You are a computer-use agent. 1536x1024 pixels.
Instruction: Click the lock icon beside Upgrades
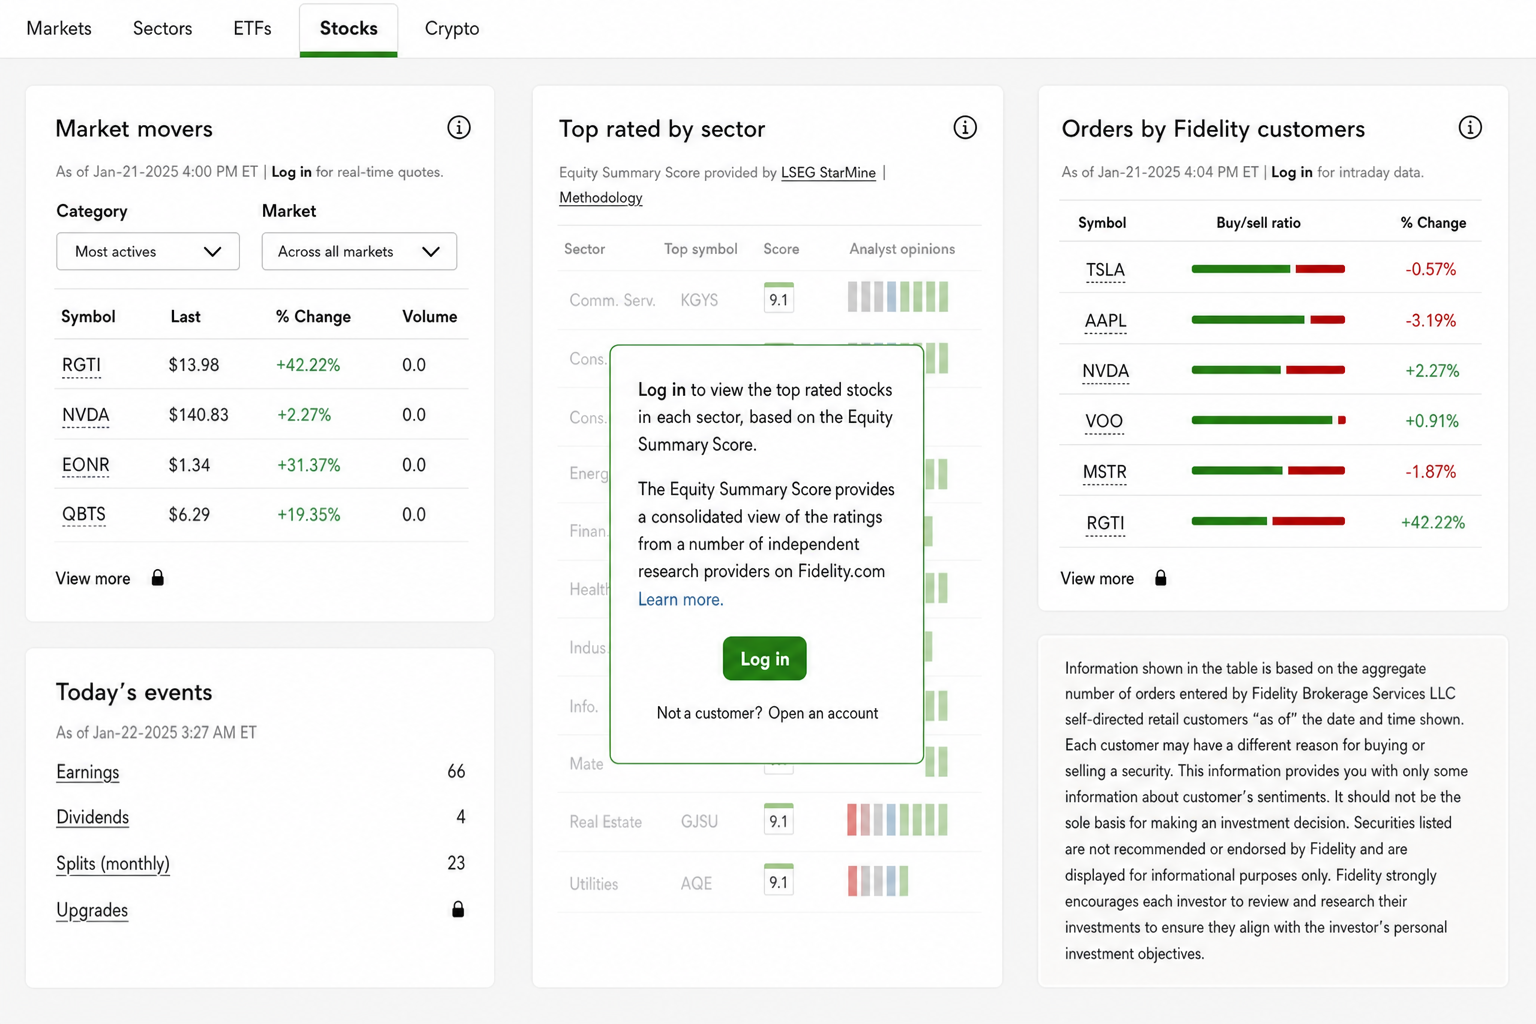(458, 909)
